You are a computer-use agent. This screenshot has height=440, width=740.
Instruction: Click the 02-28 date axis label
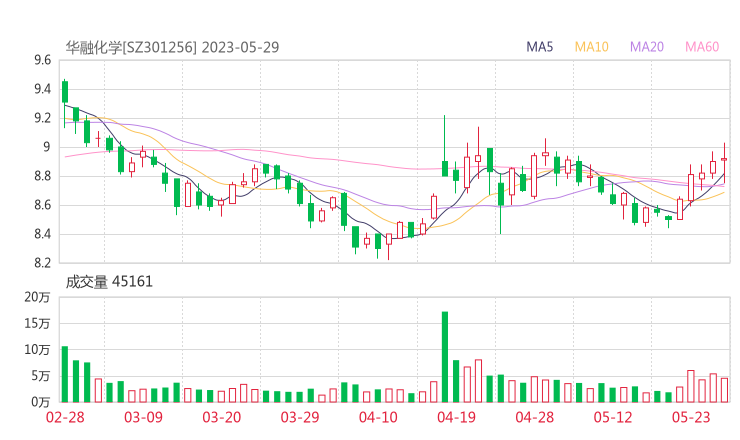pos(65,417)
